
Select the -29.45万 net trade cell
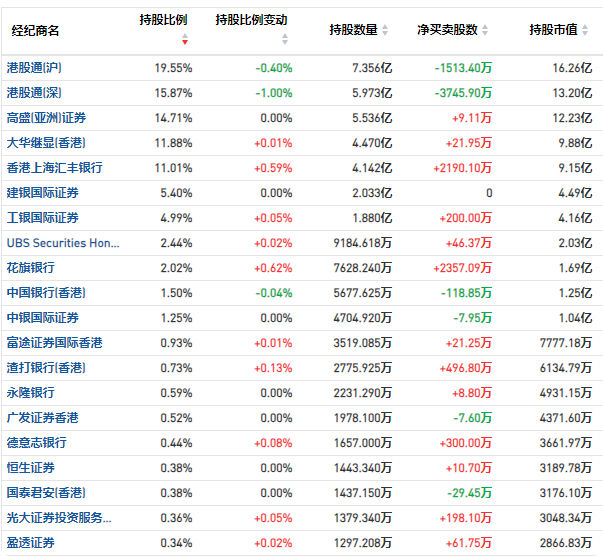pos(470,493)
